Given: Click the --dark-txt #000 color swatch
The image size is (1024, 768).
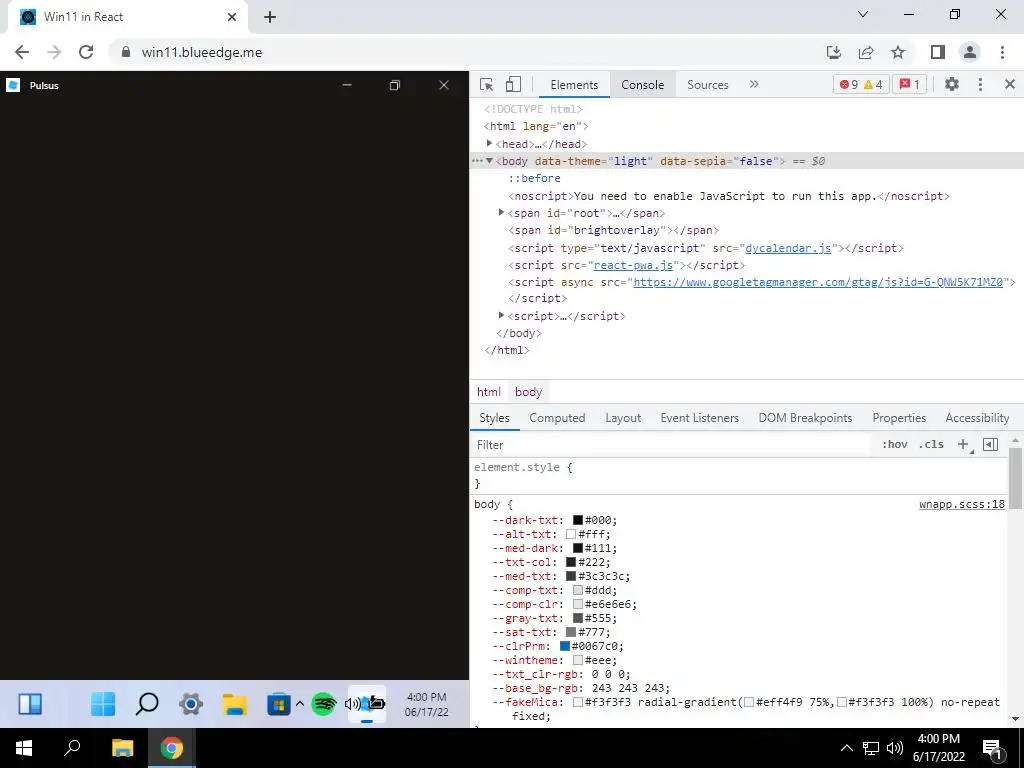Looking at the screenshot, I should click(578, 520).
